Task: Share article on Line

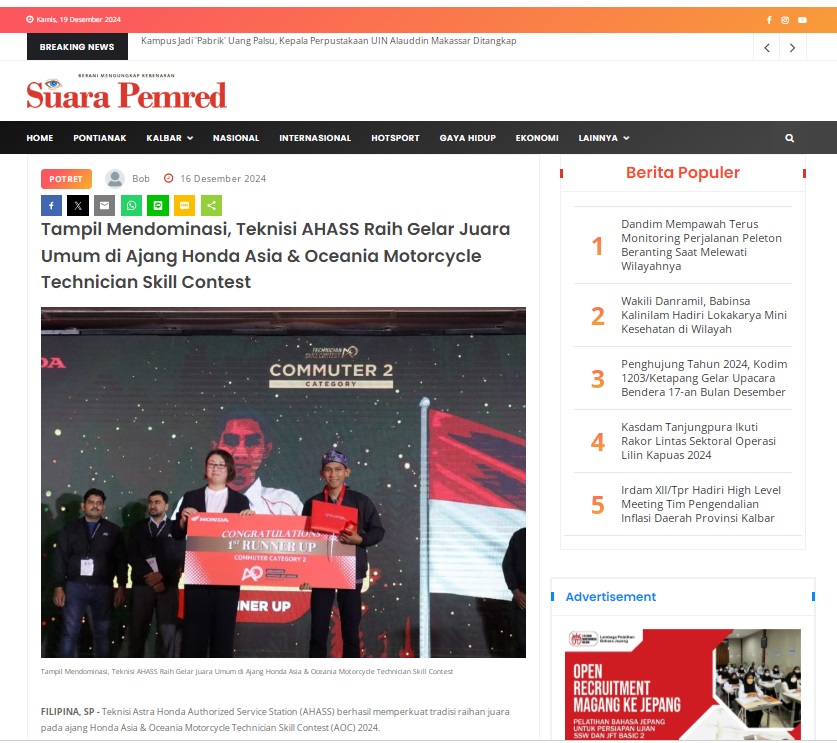Action: pyautogui.click(x=158, y=205)
